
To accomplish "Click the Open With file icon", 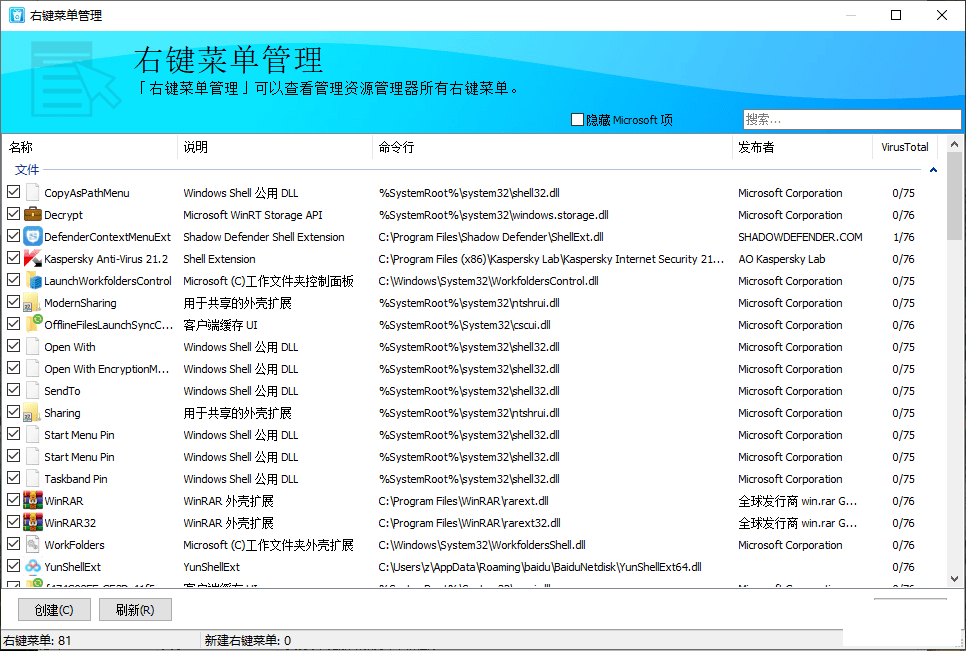I will coord(33,347).
